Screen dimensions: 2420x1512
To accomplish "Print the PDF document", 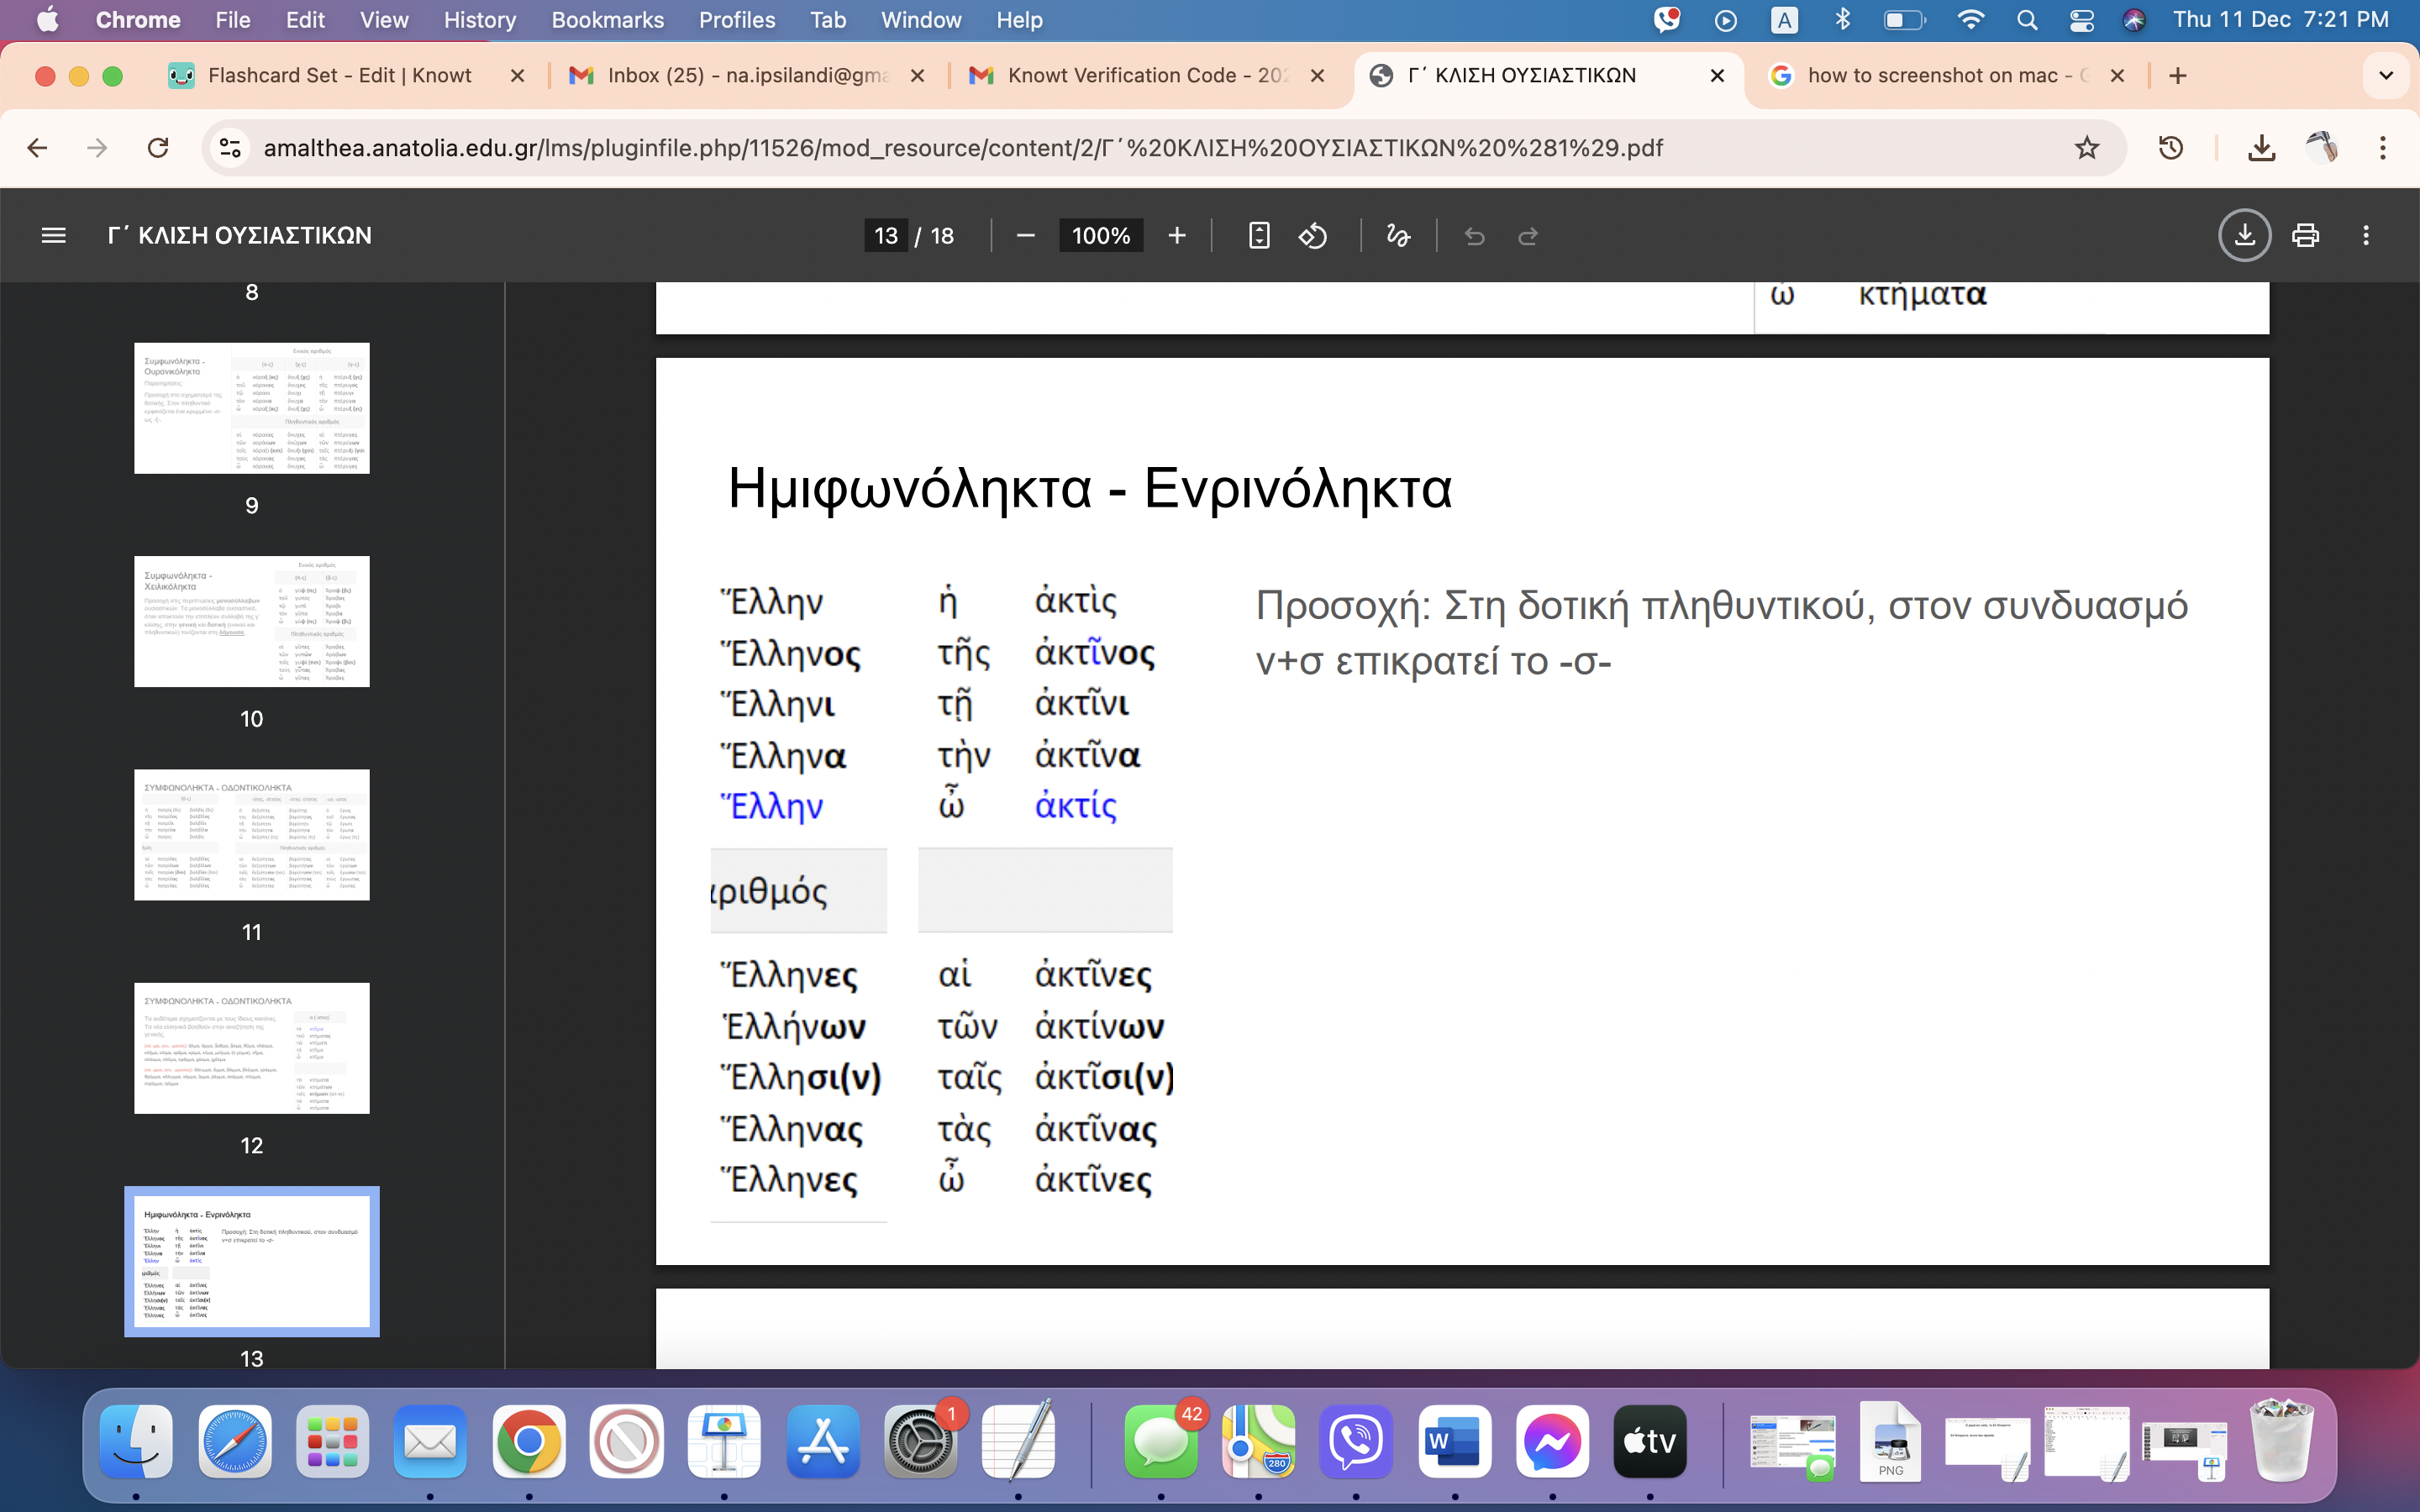I will 2306,236.
